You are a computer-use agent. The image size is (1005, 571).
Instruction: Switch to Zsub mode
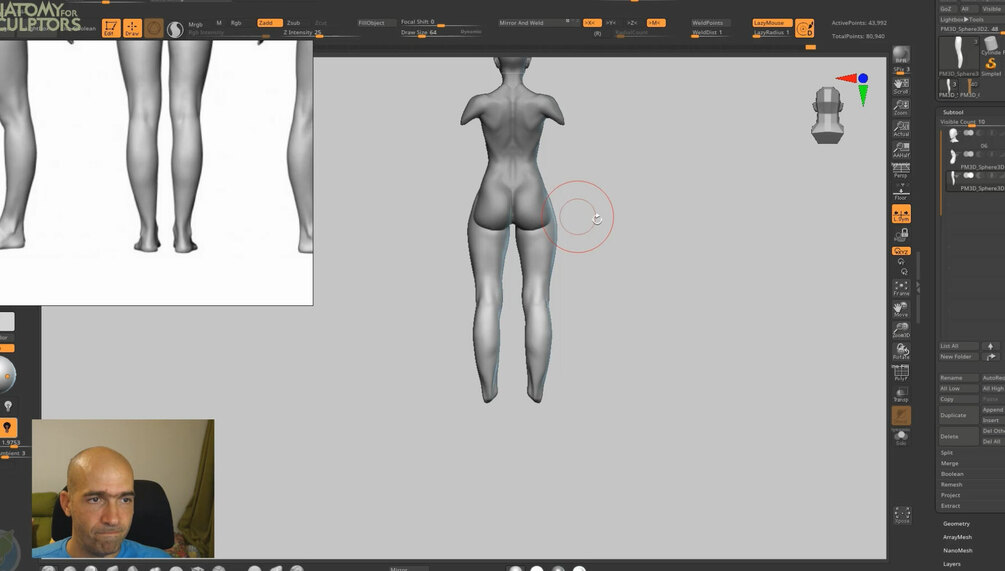pyautogui.click(x=294, y=22)
